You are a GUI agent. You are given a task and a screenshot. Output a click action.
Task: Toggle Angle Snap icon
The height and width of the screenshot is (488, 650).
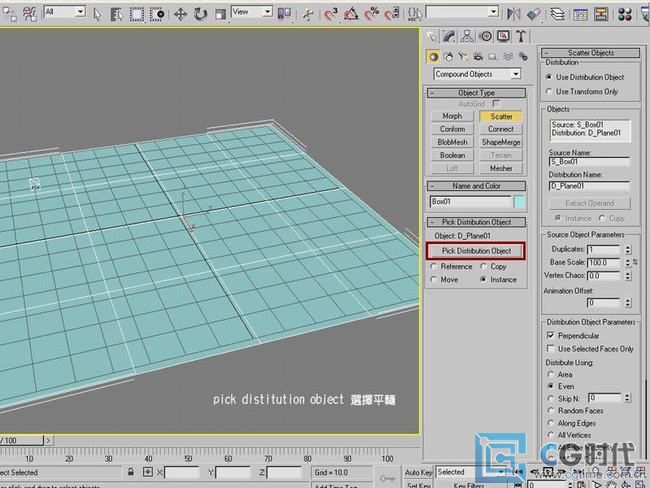[x=351, y=15]
